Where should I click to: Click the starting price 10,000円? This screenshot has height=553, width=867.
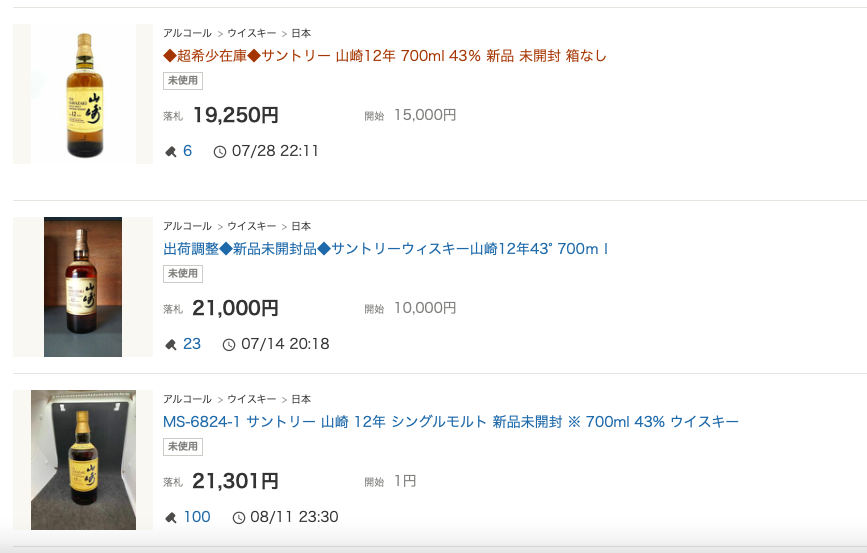[x=425, y=308]
